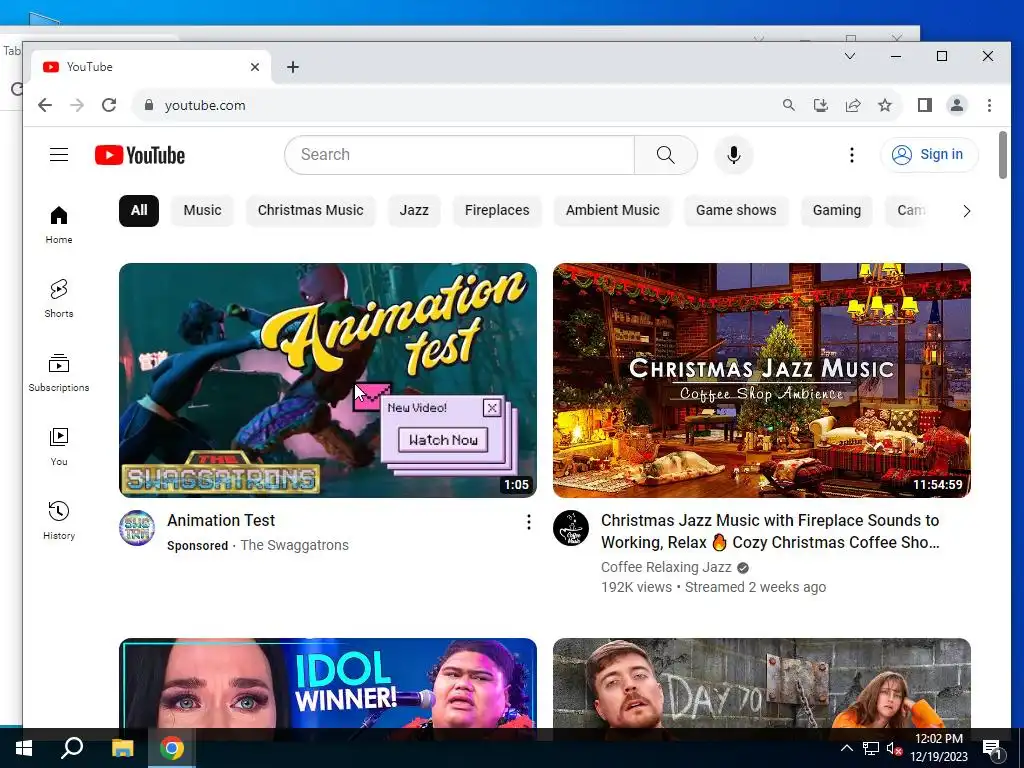Open File Explorer from taskbar
This screenshot has width=1024, height=768.
pyautogui.click(x=122, y=748)
